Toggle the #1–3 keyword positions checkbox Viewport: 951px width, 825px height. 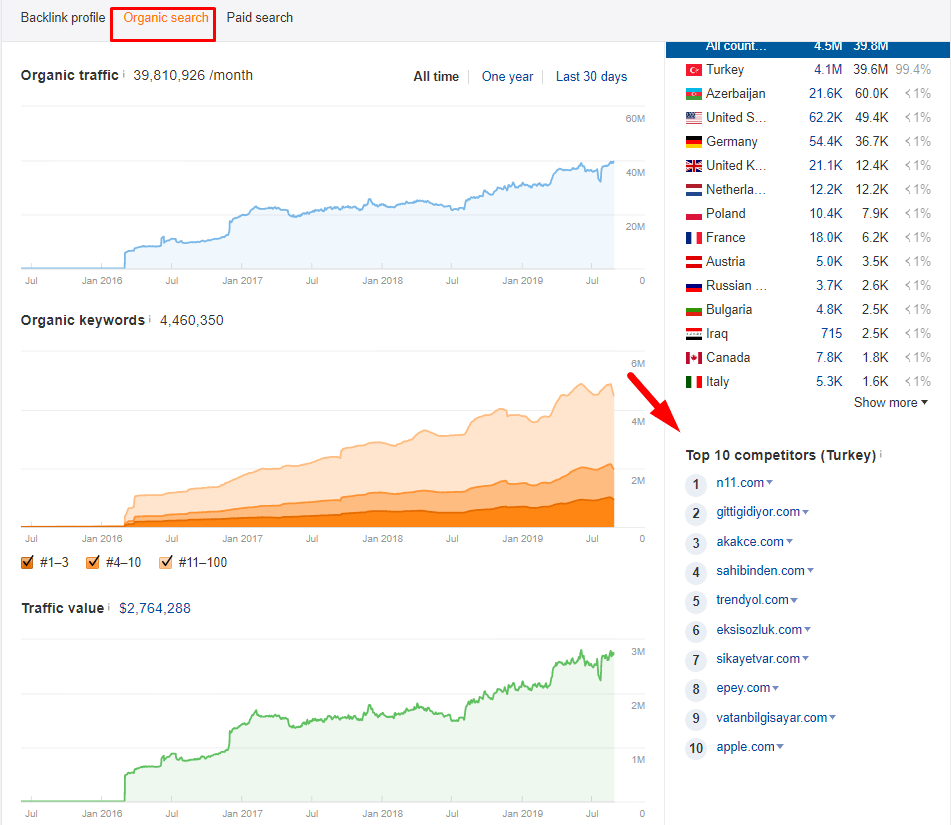pos(27,562)
